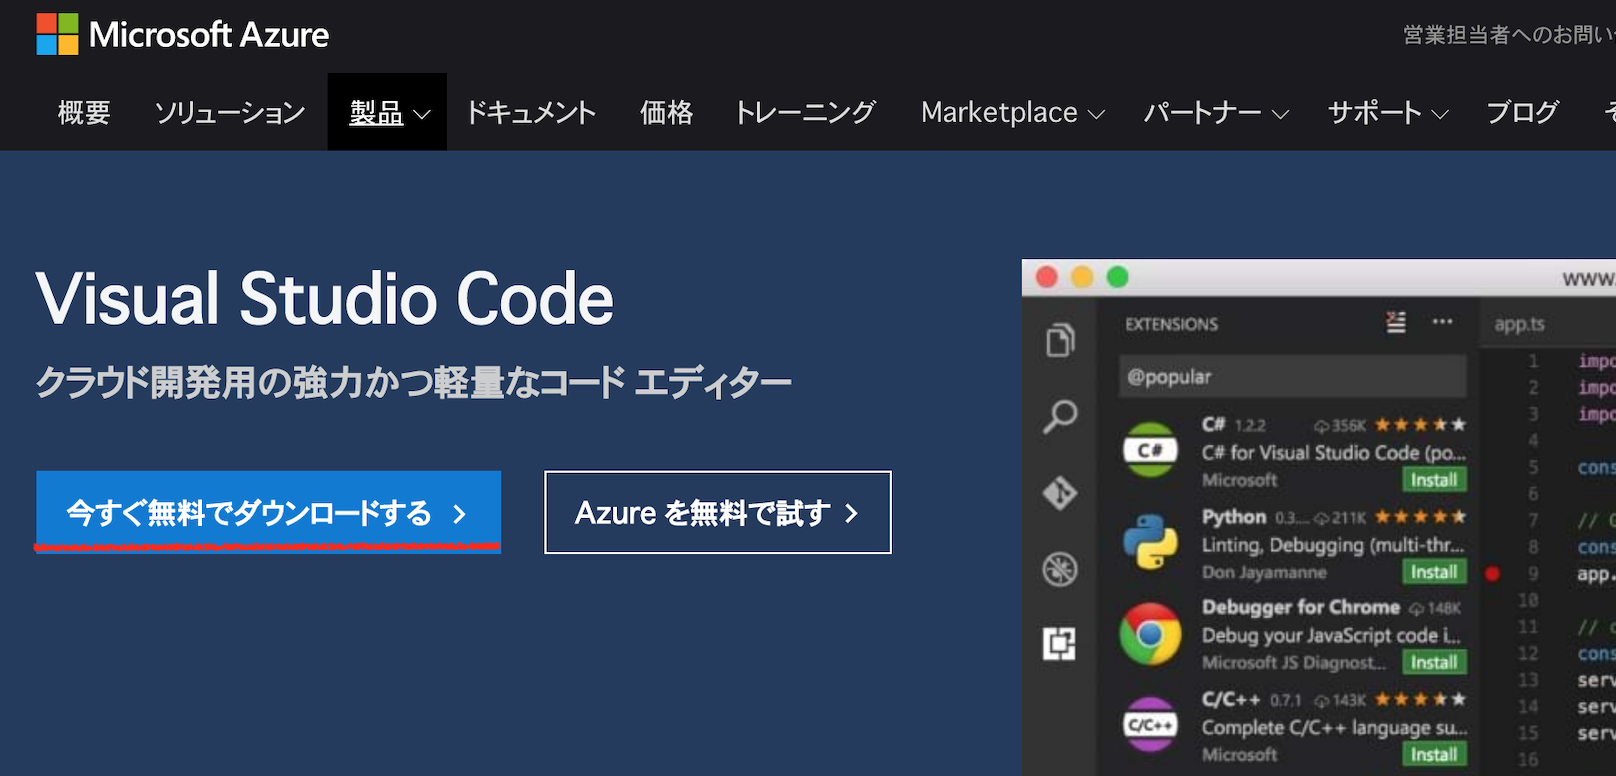Expand the パートナー dropdown menu
1616x776 pixels.
coord(1215,113)
